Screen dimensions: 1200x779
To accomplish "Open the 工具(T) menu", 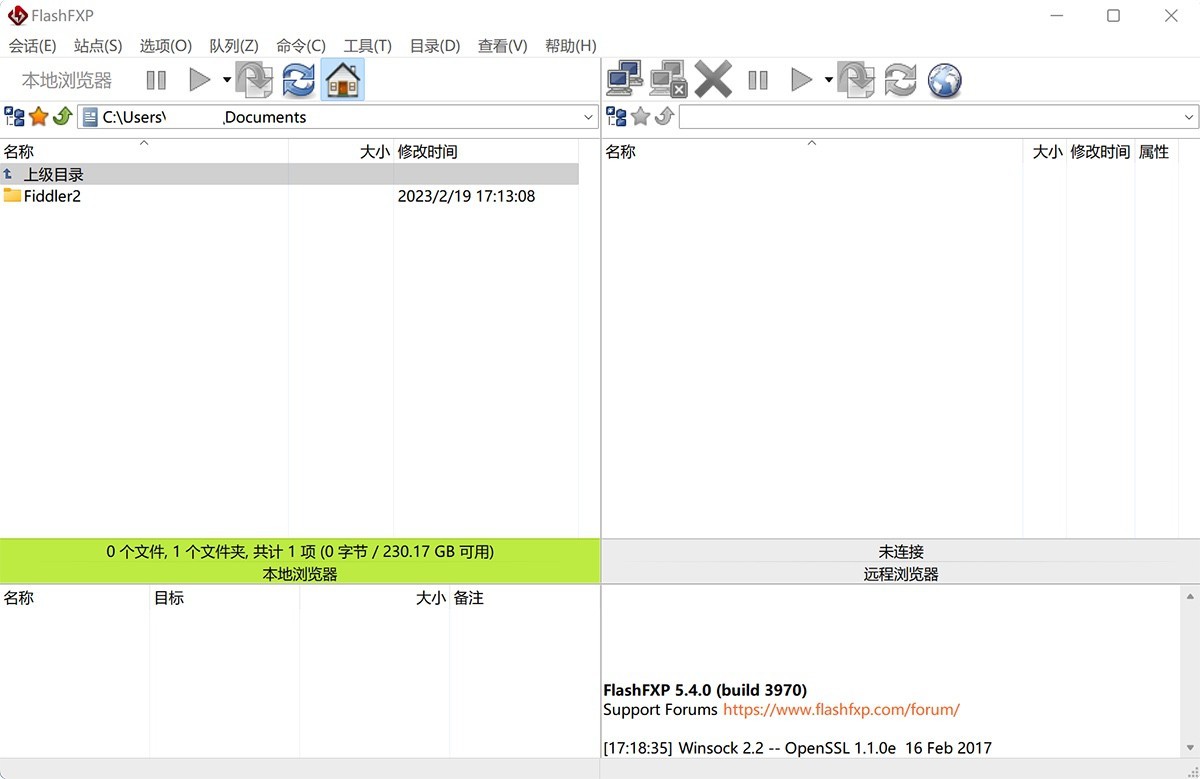I will click(x=367, y=45).
